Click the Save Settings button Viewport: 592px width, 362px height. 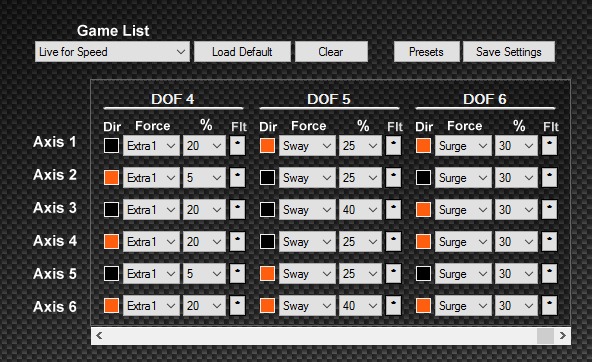[x=509, y=52]
